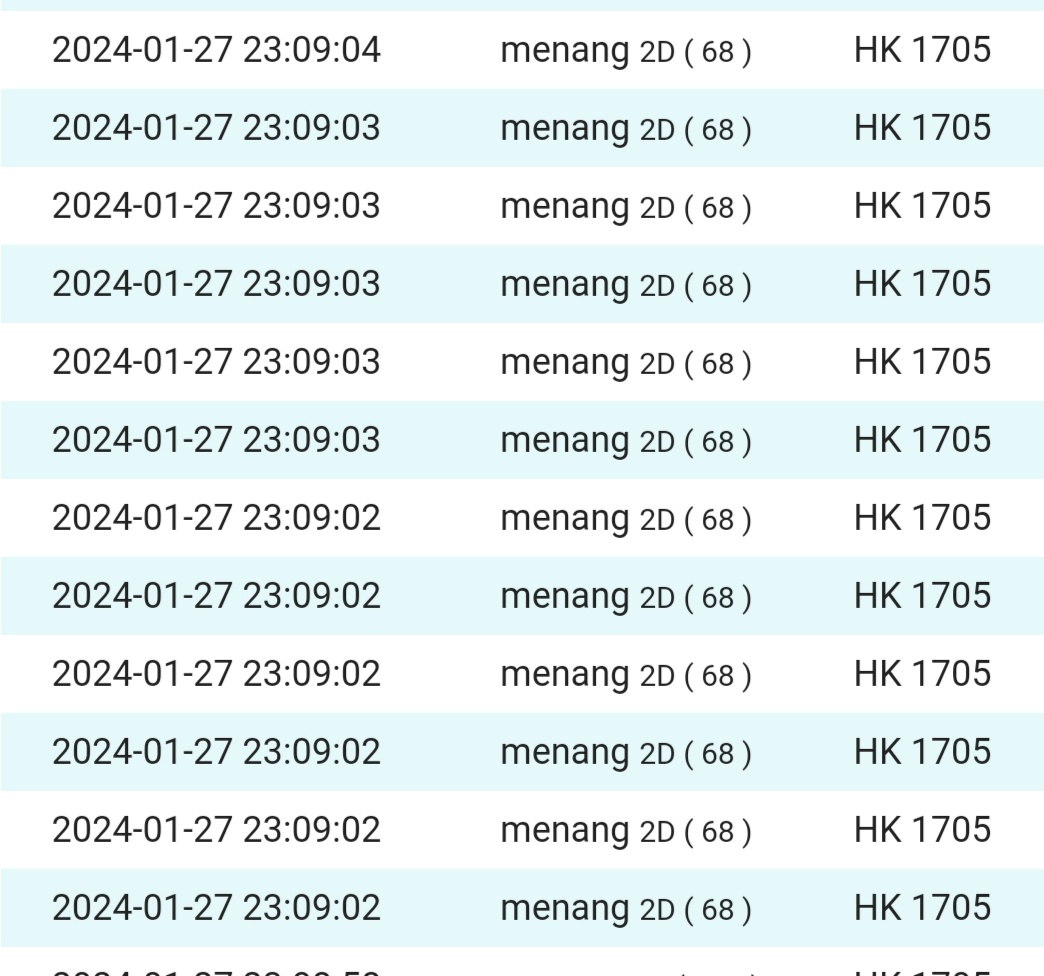Click "menang 2D (68)" in the first 23:09:02 row
The image size is (1044, 976).
click(x=625, y=519)
